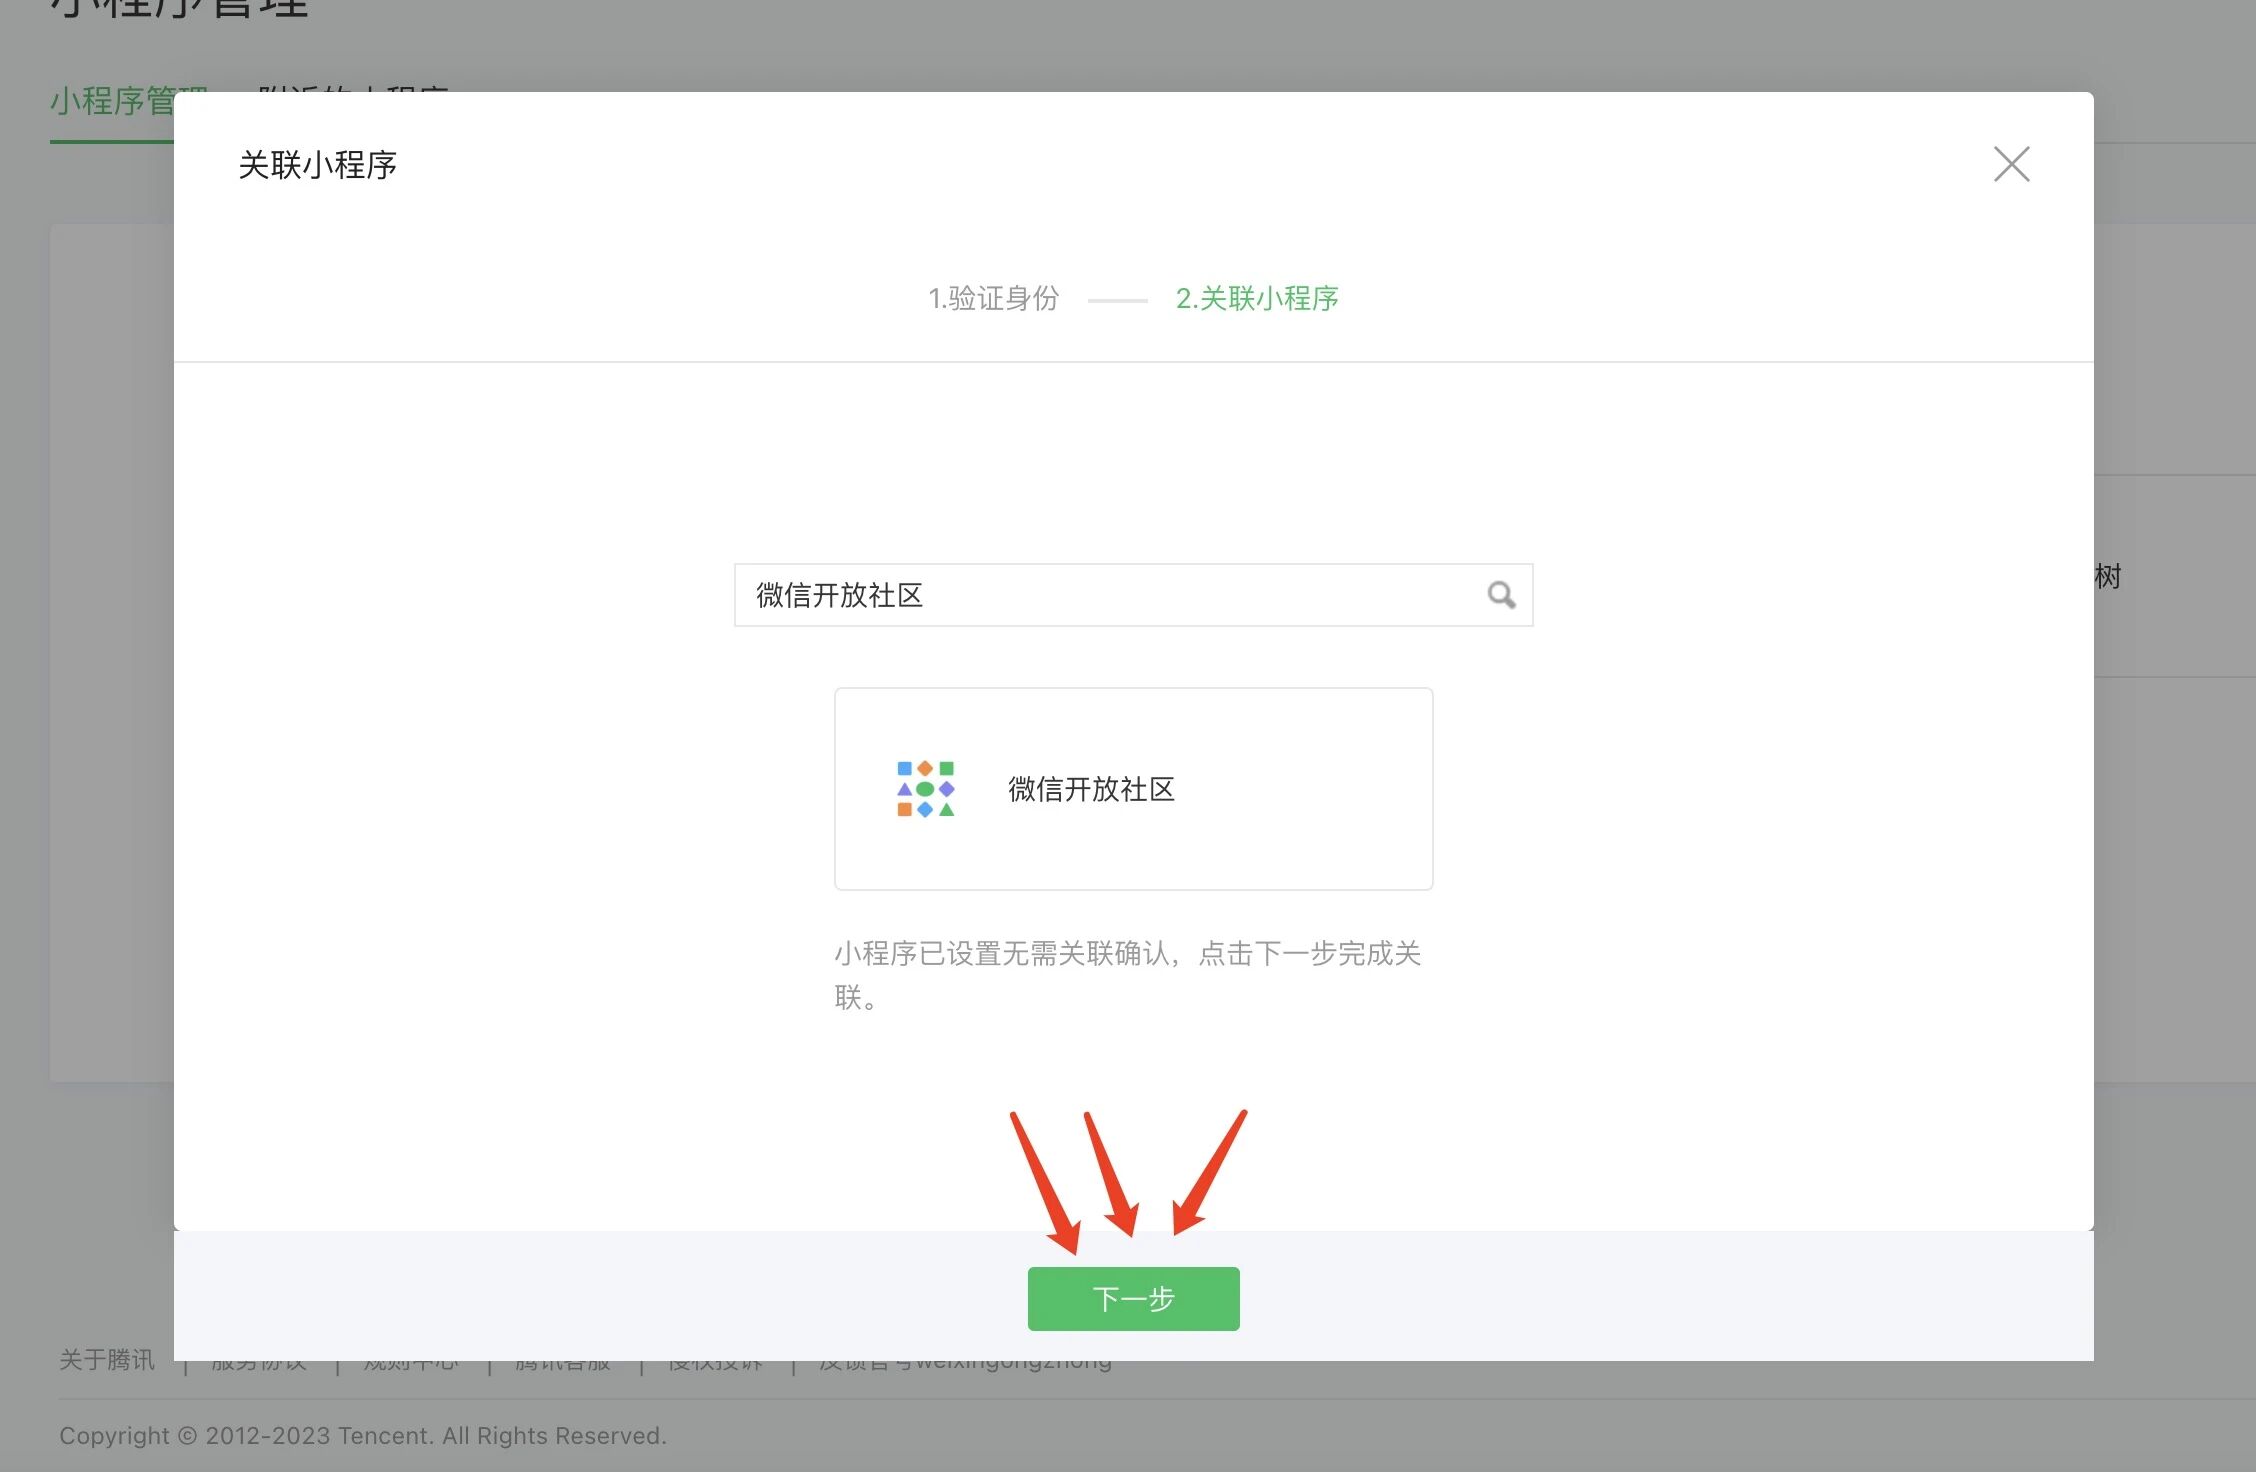This screenshot has height=1472, width=2256.
Task: Click the connector line between steps
Action: point(1117,300)
